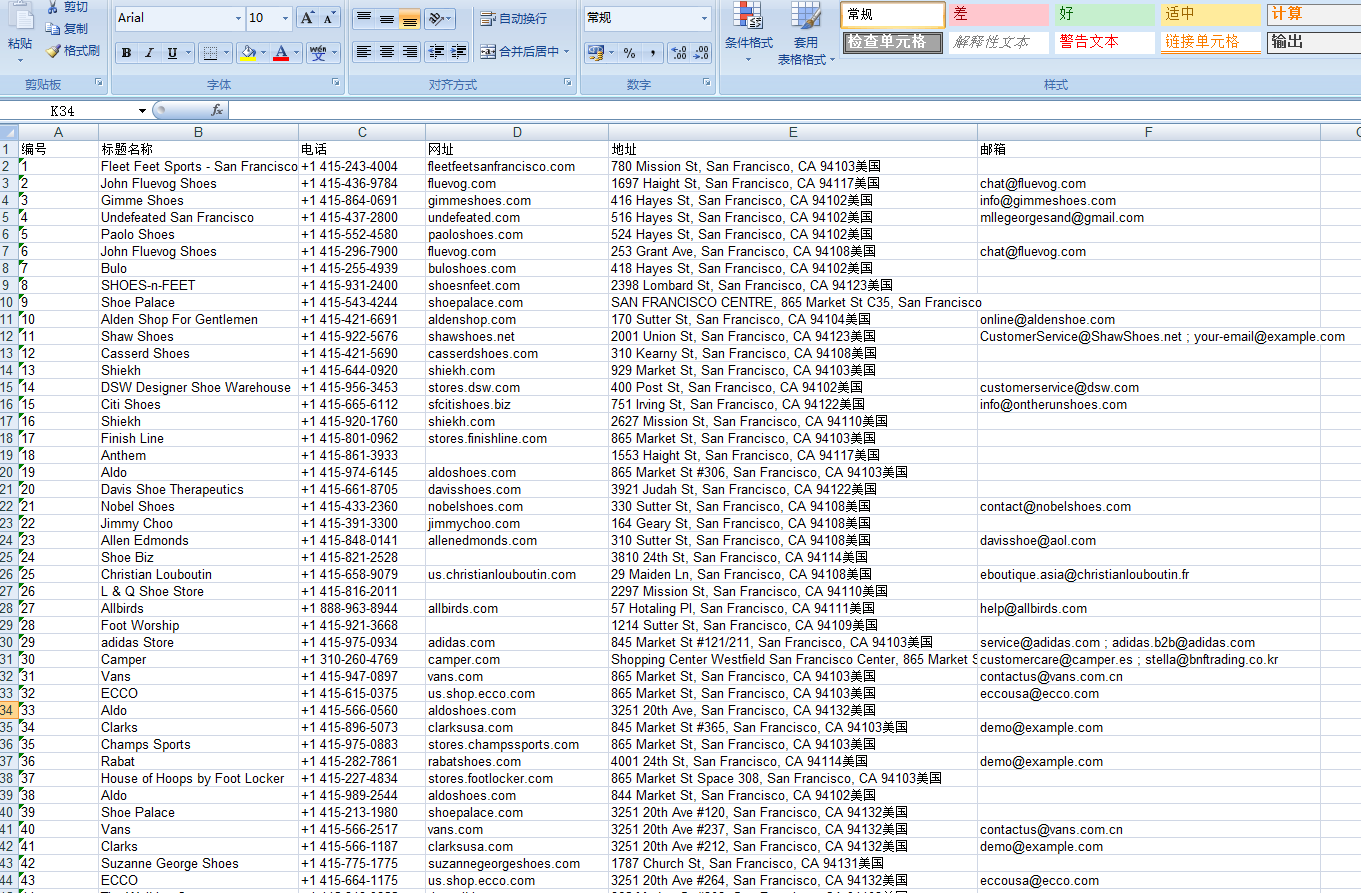Select column B header
1361x893 pixels.
[198, 132]
